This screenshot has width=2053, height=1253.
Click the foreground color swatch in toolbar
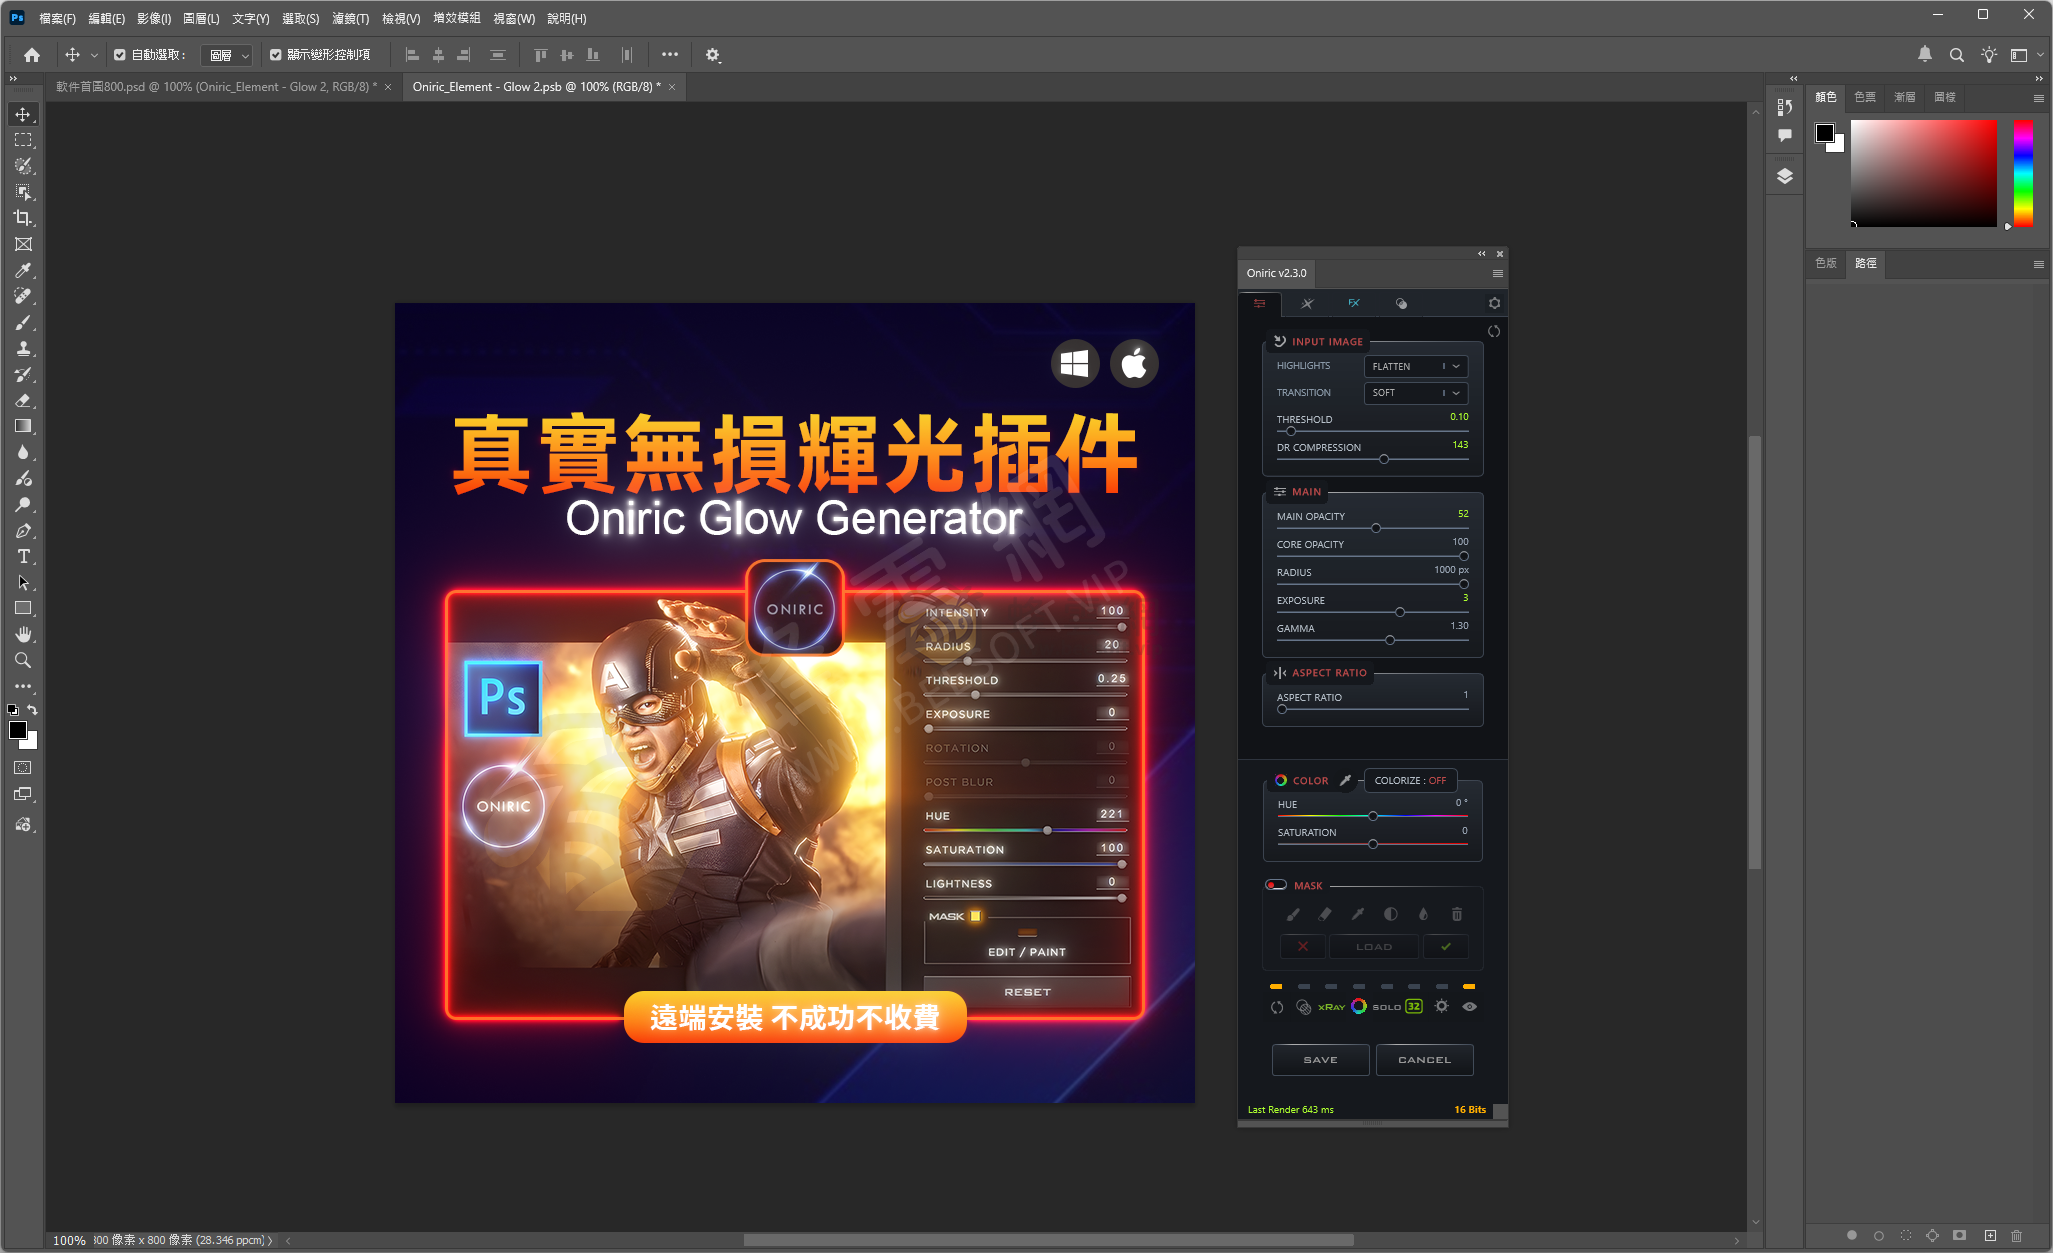(18, 730)
